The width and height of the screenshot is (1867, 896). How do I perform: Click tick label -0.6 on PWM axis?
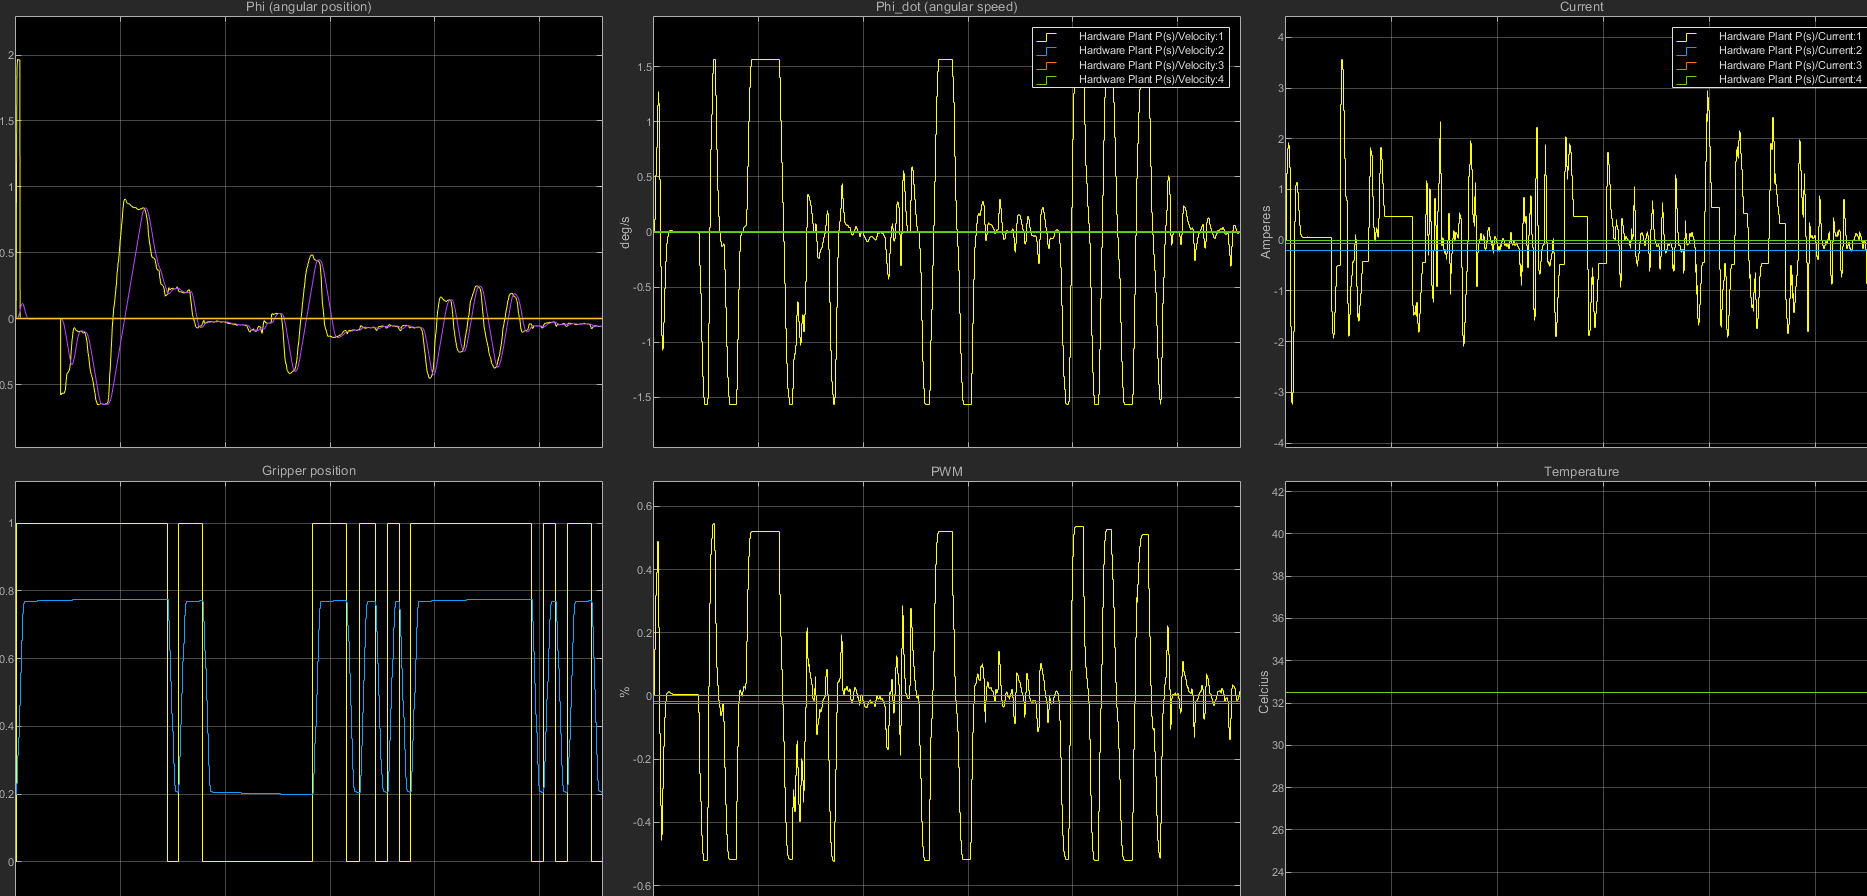coord(642,886)
